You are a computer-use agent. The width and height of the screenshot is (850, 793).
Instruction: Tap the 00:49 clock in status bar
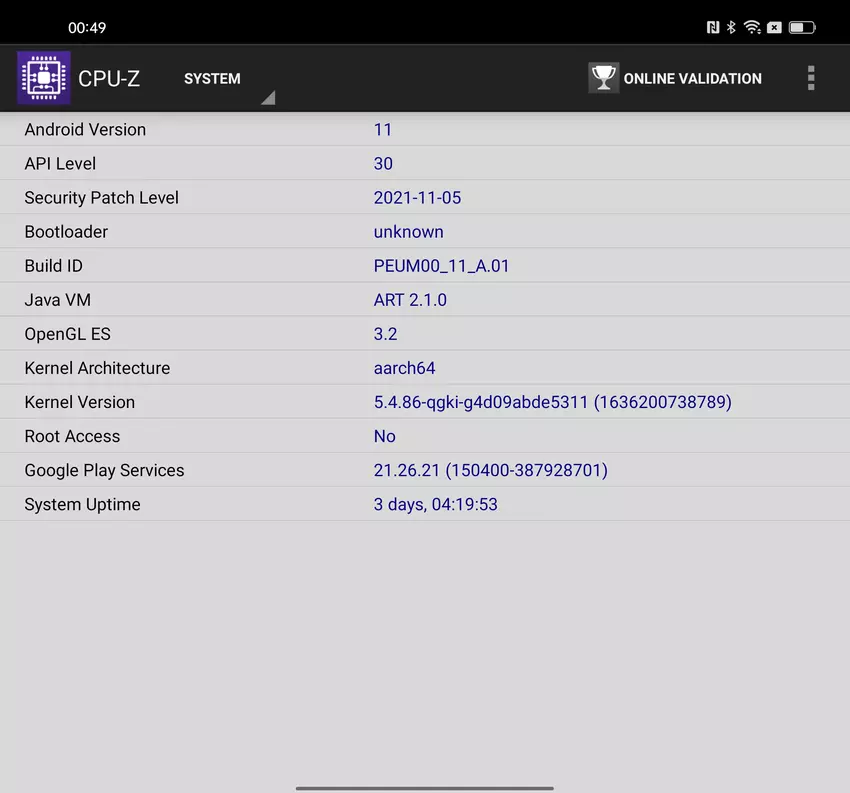tap(87, 28)
